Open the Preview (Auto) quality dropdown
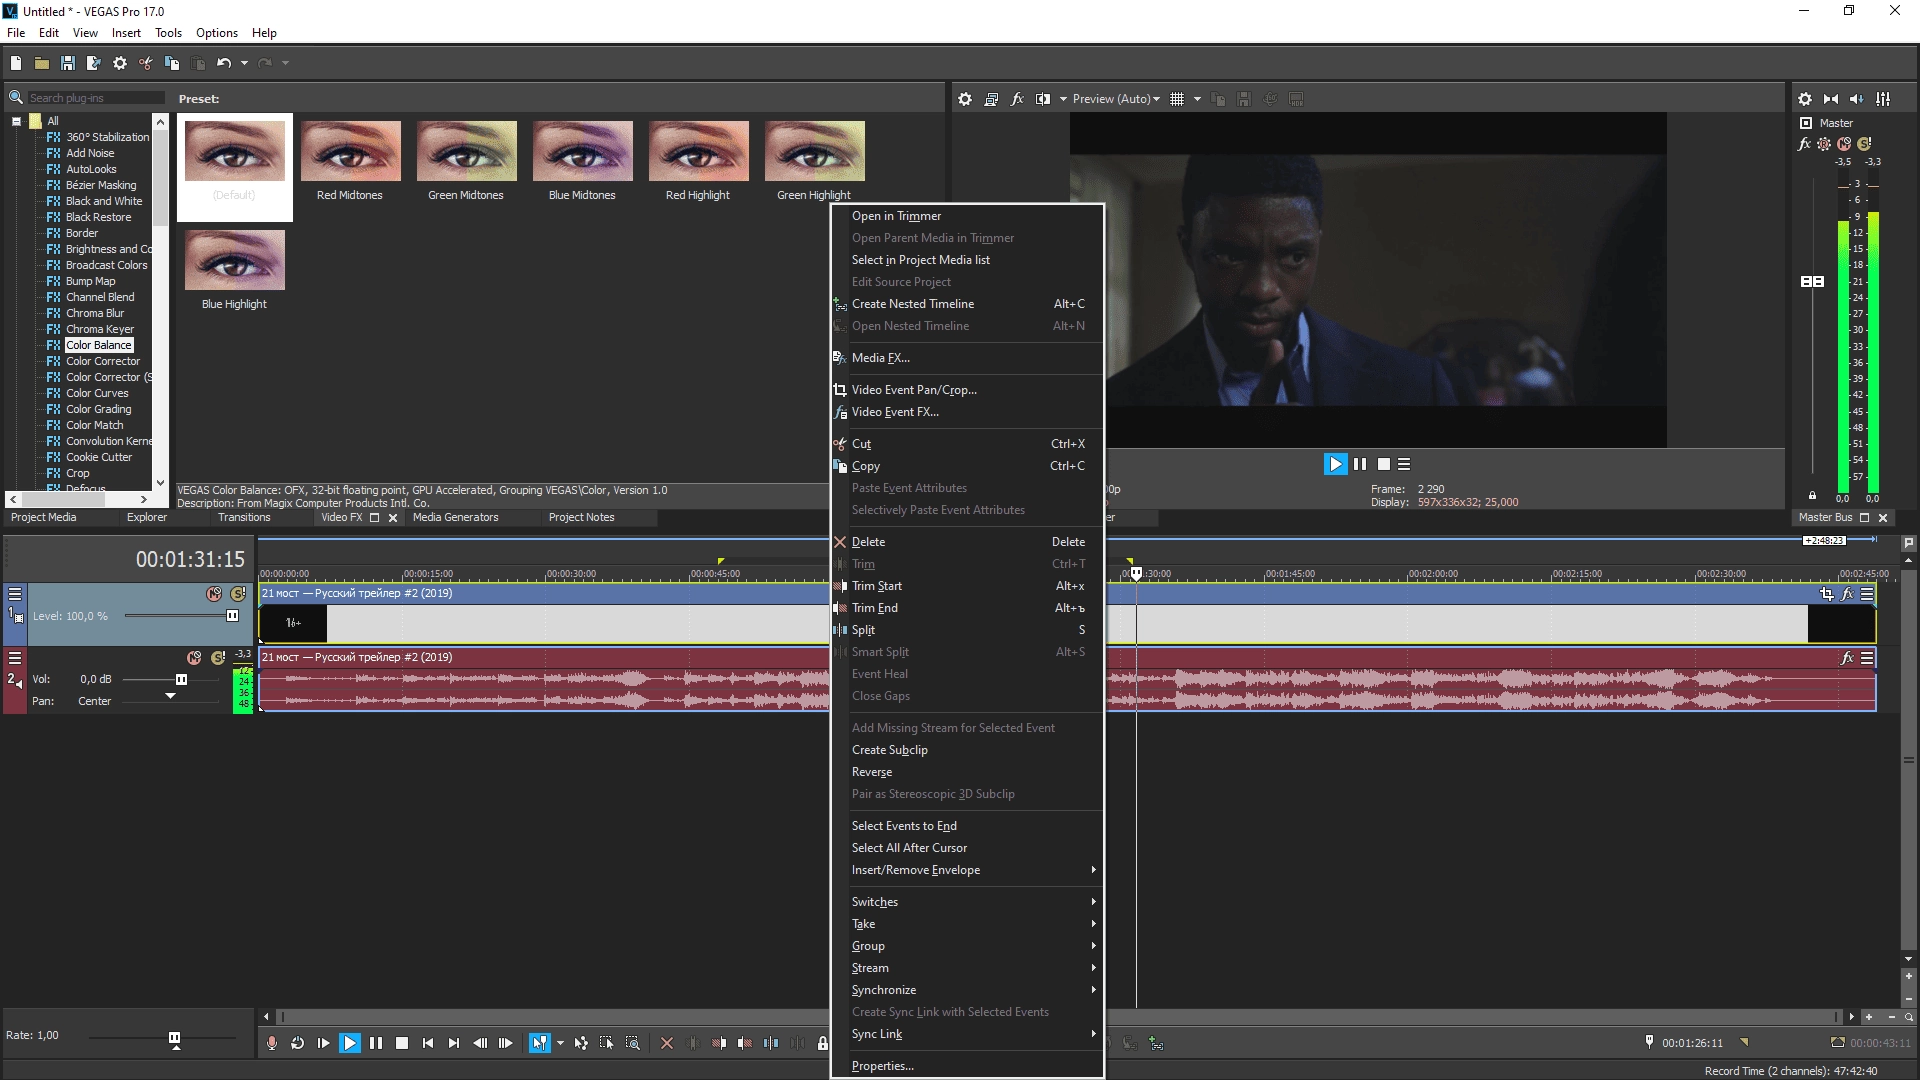 tap(1115, 99)
